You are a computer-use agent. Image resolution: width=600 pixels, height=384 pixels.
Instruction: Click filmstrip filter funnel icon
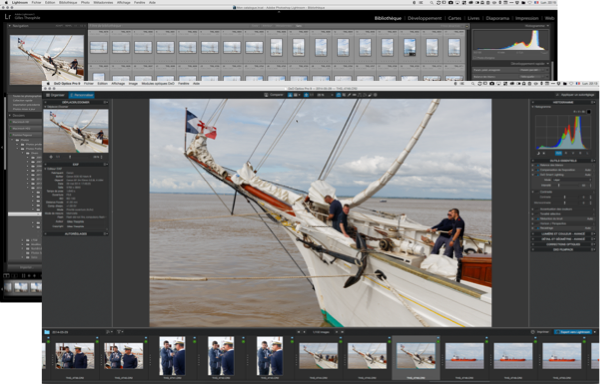tap(120, 332)
